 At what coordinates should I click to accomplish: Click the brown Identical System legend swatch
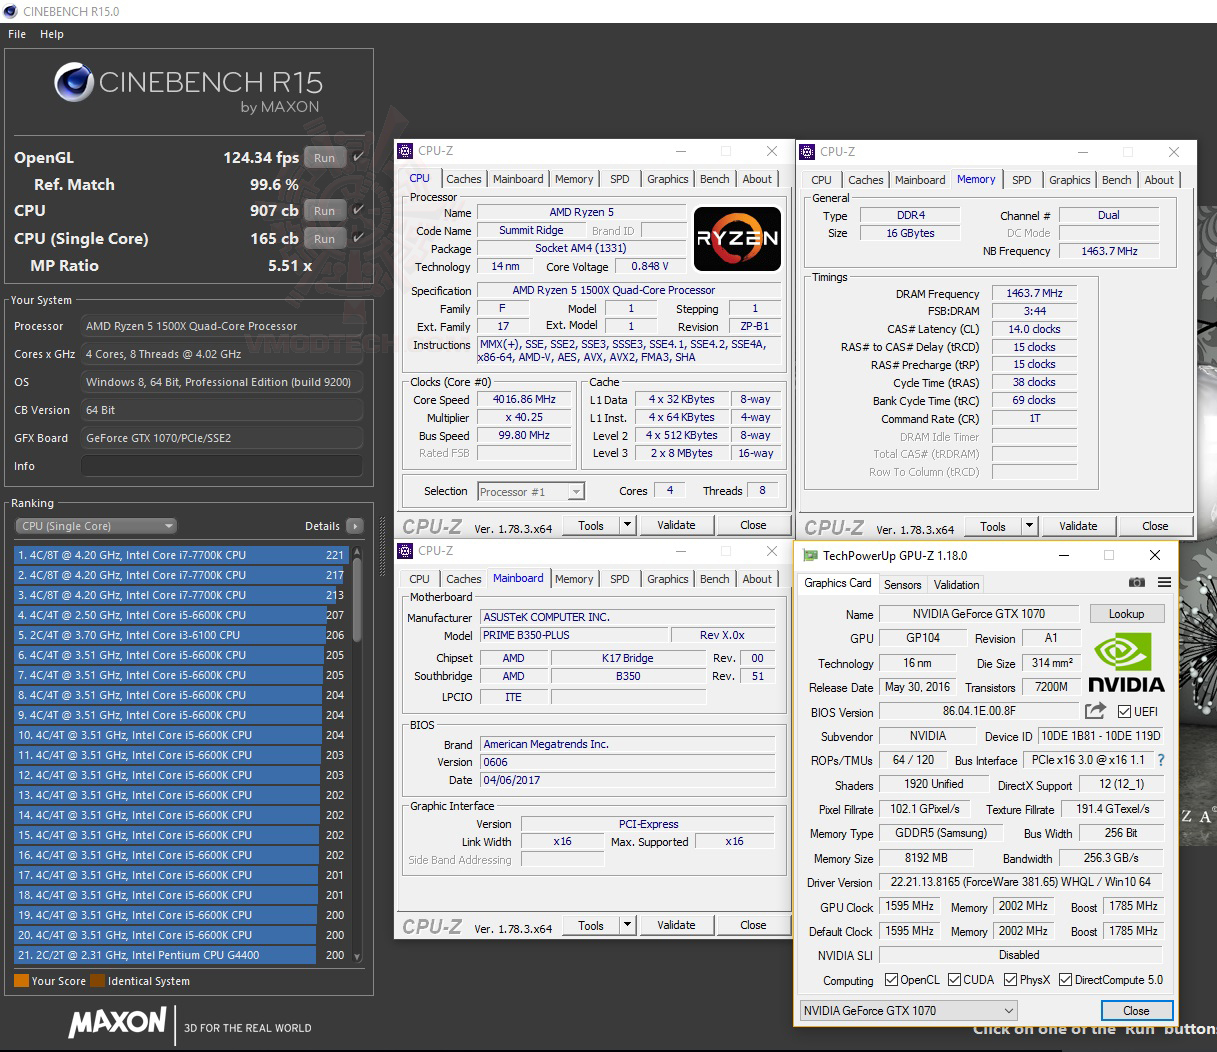[x=97, y=981]
